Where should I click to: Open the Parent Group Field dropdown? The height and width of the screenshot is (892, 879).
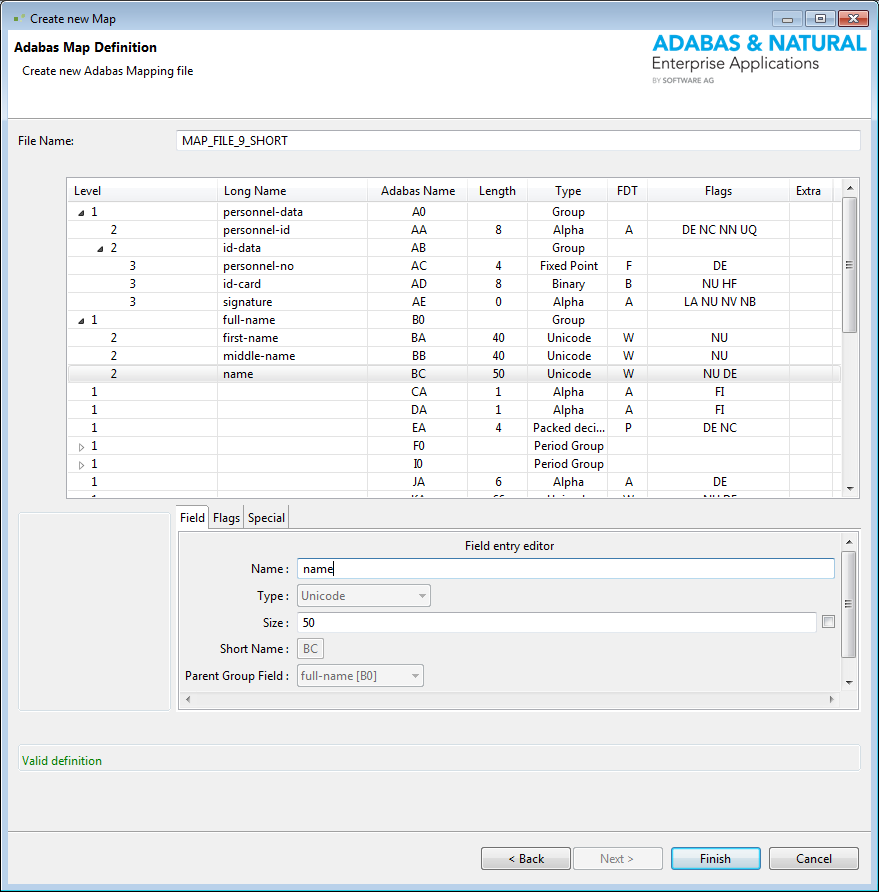point(413,675)
